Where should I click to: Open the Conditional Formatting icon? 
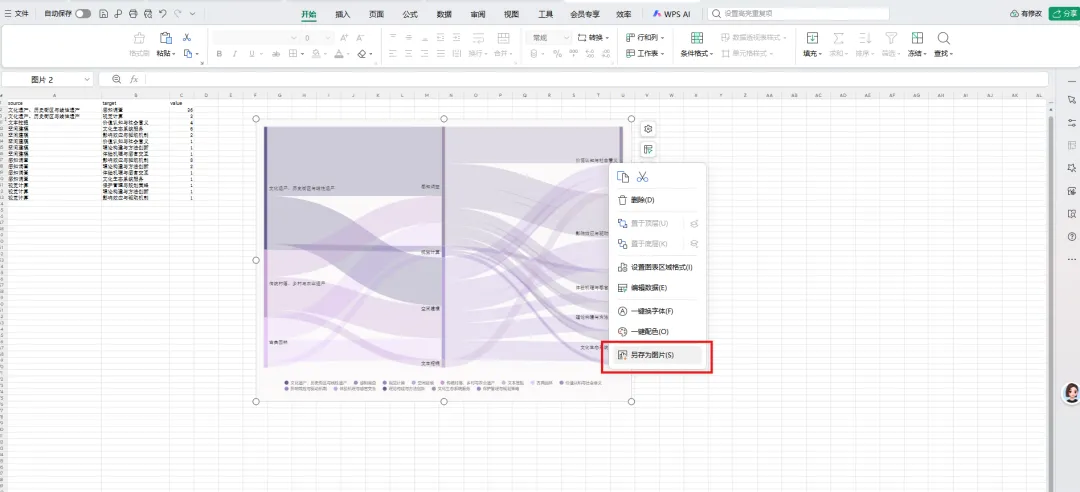[x=697, y=39]
